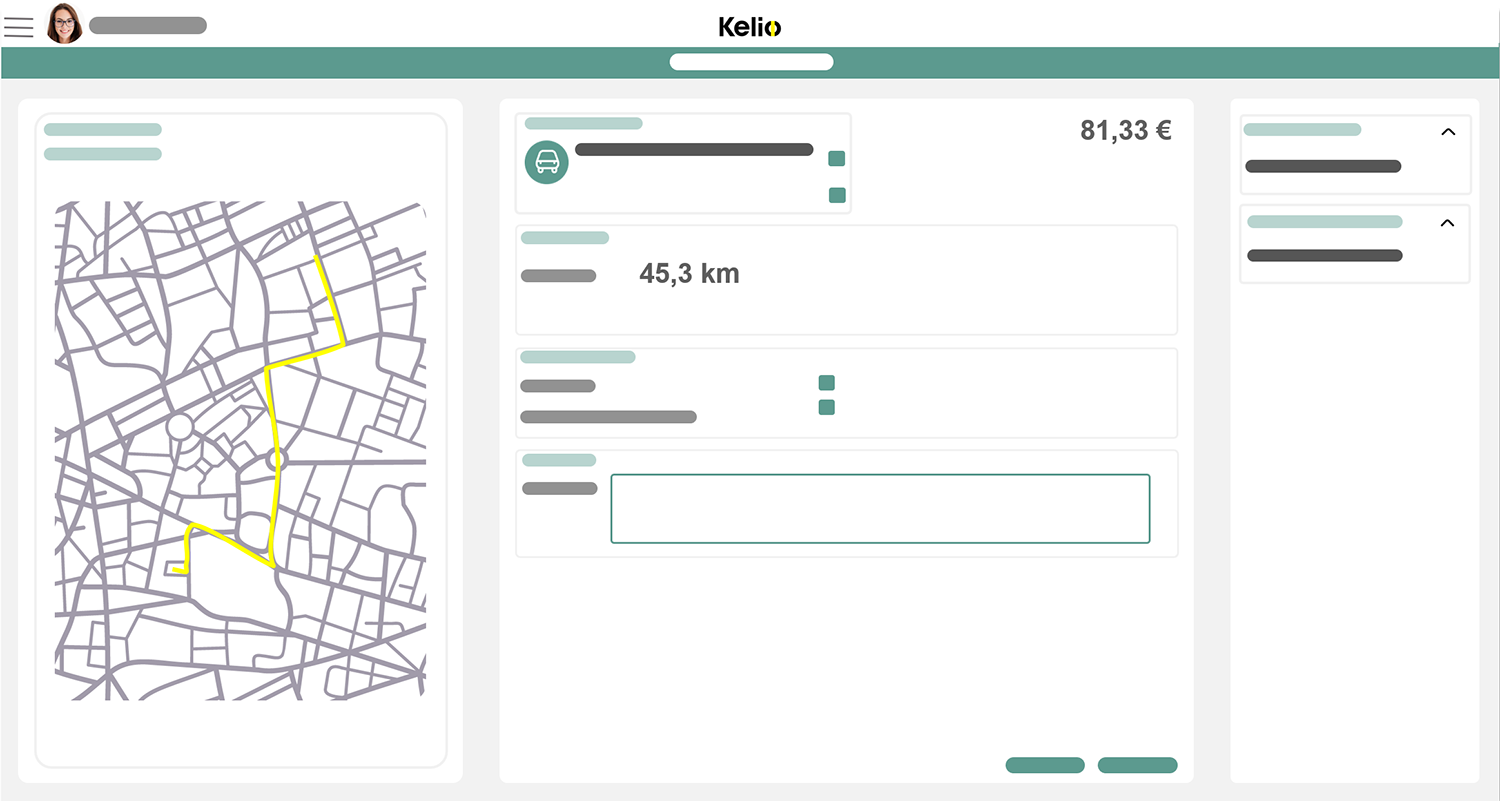Collapse the second right sidebar section

coord(1448,221)
